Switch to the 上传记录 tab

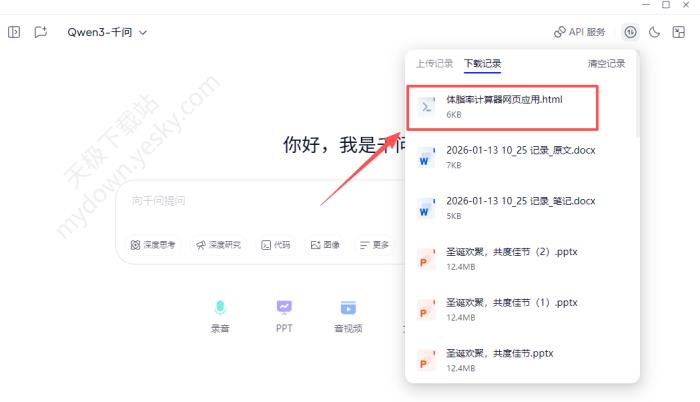coord(434,64)
